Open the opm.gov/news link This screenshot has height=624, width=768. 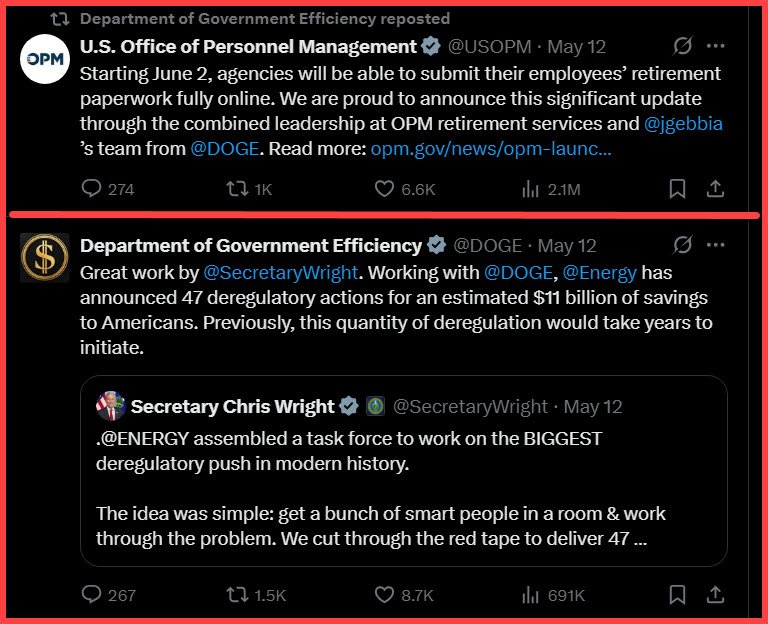pos(490,150)
